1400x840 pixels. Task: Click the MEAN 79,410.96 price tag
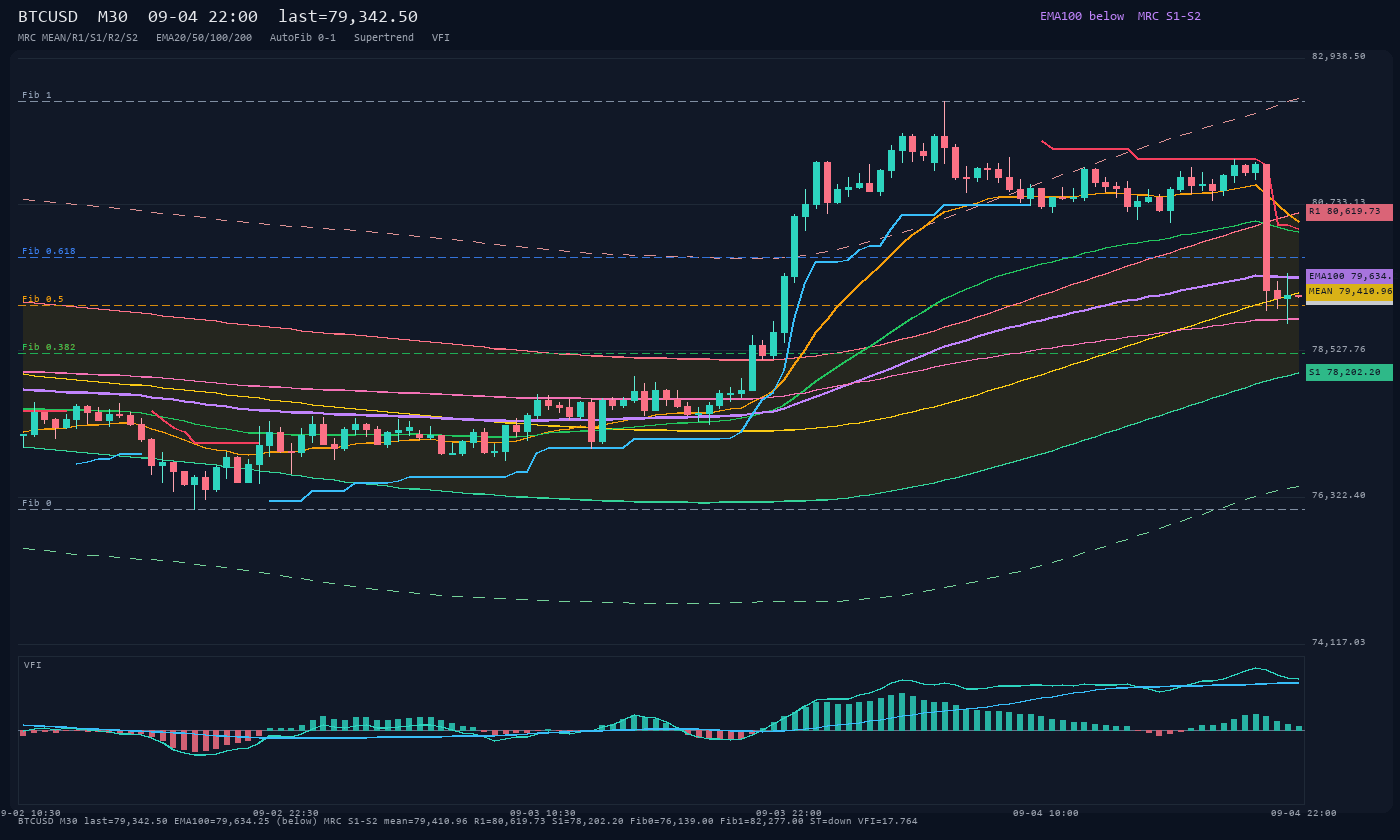(1349, 292)
